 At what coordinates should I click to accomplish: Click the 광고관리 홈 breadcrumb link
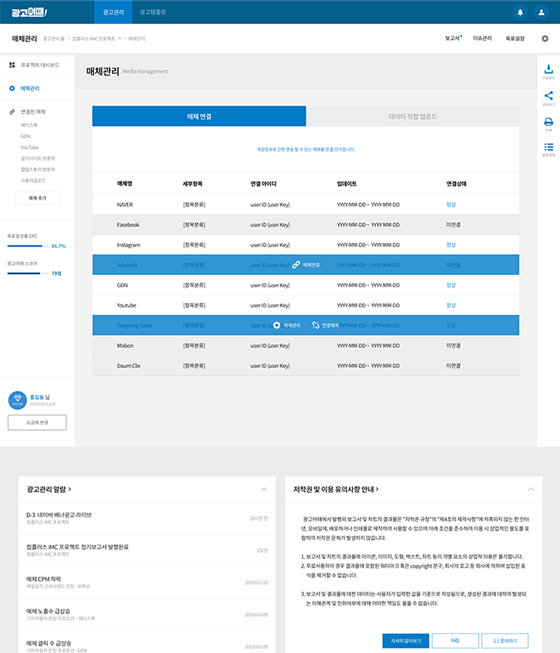pyautogui.click(x=54, y=38)
